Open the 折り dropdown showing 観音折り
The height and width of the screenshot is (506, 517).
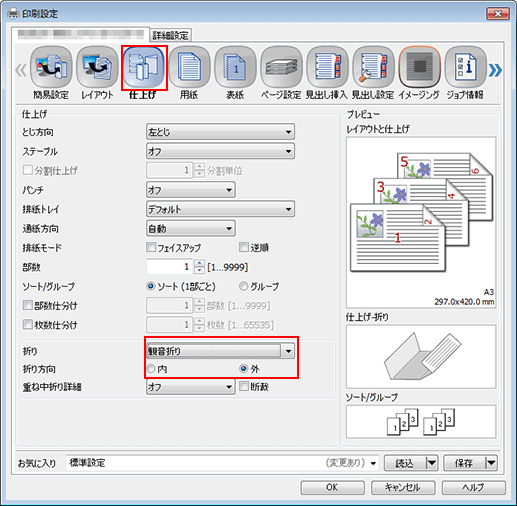(x=220, y=351)
